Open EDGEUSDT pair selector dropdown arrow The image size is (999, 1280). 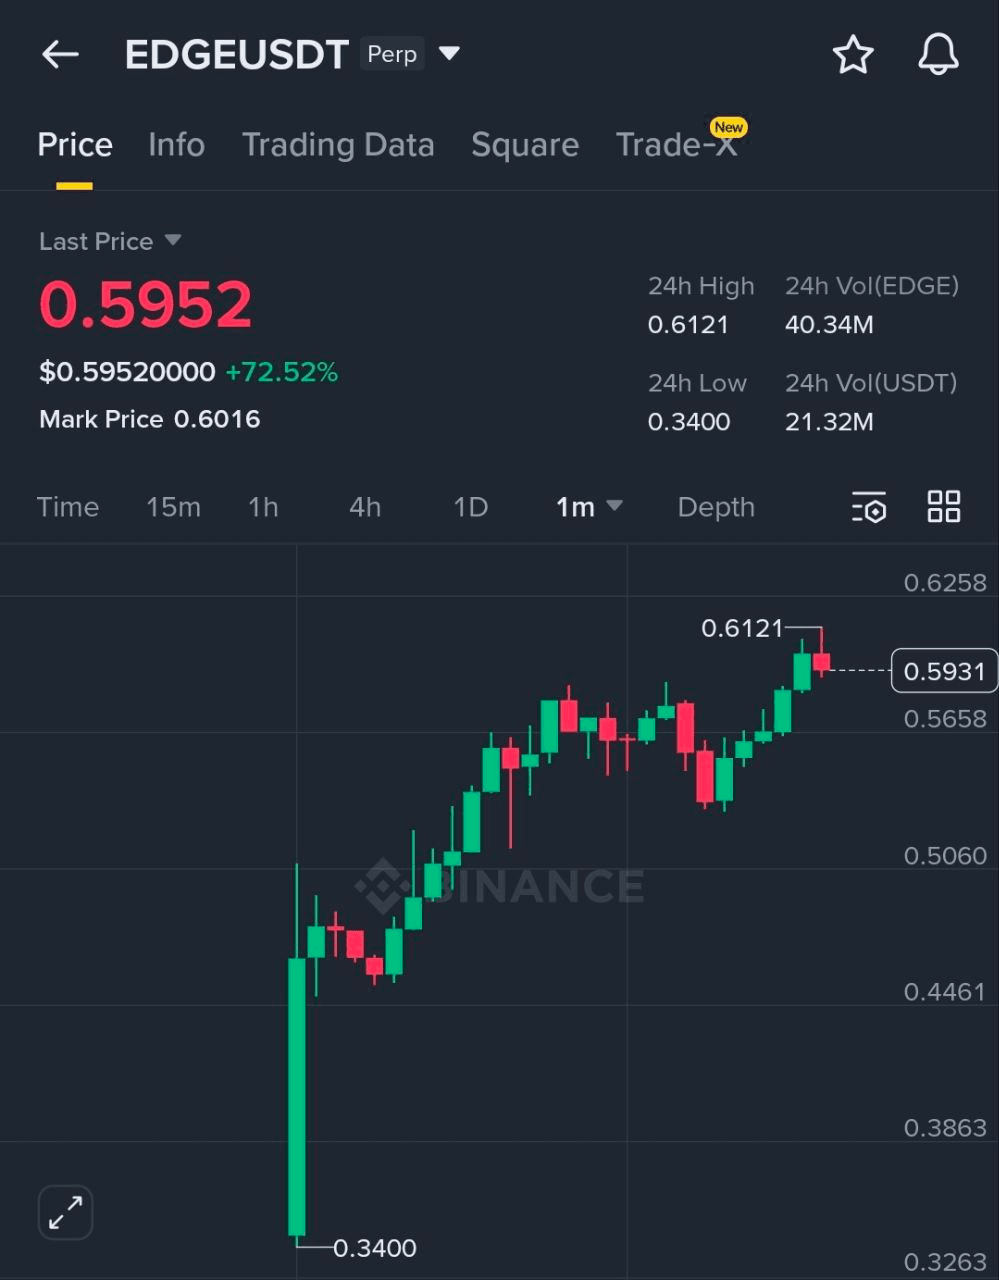coord(450,53)
